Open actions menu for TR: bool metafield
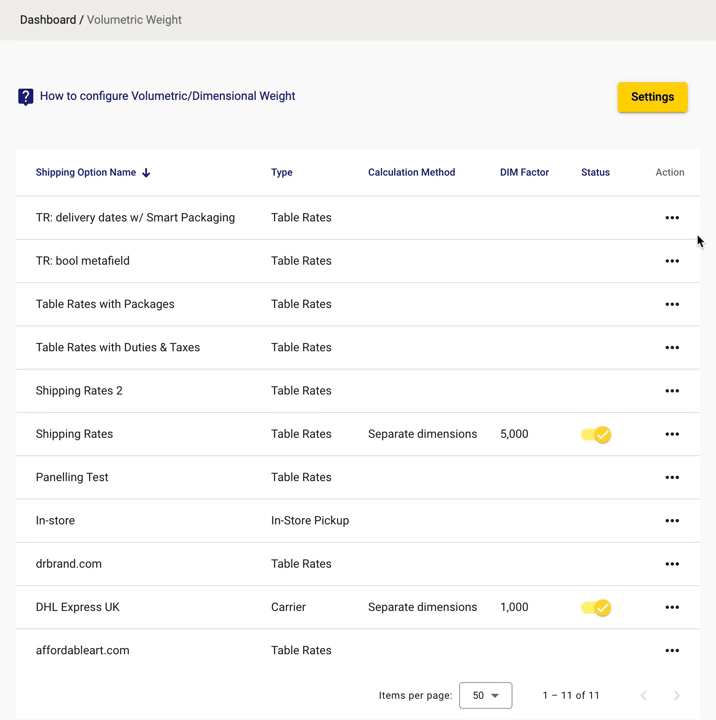The width and height of the screenshot is (716, 720). (672, 261)
